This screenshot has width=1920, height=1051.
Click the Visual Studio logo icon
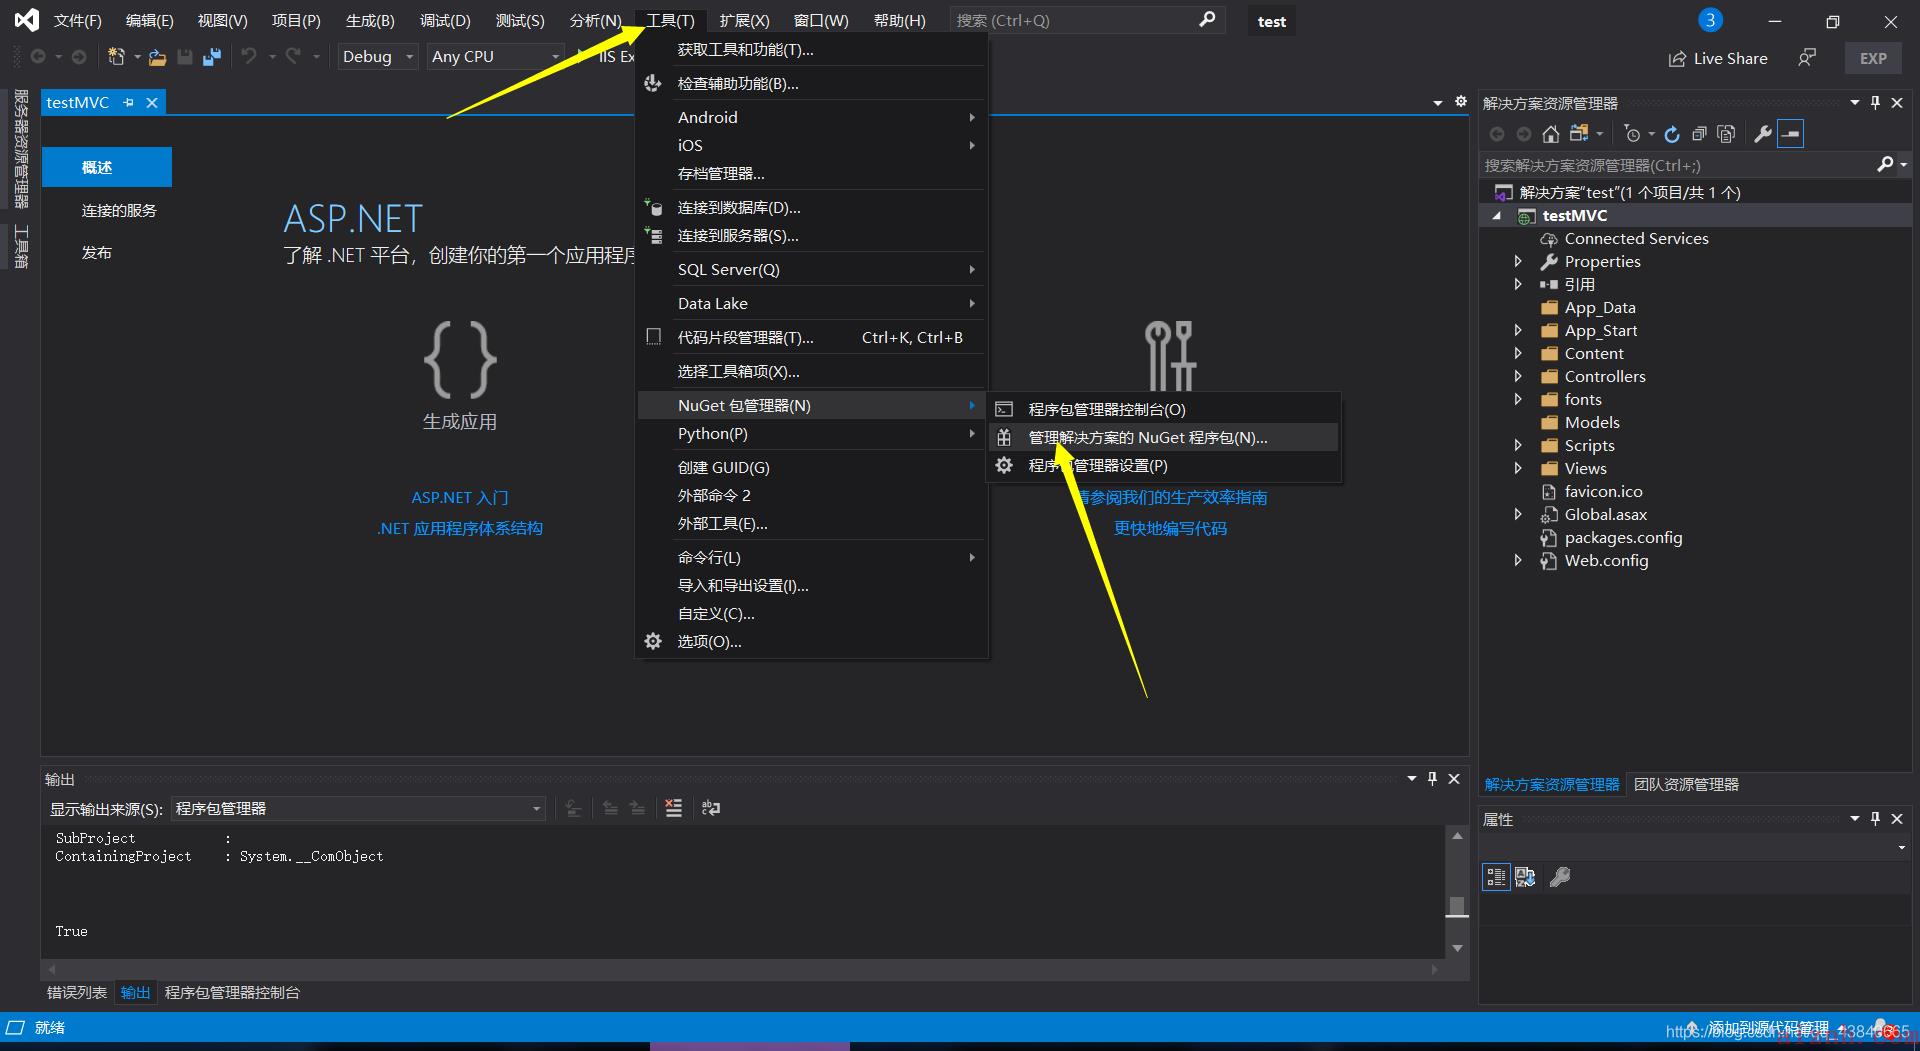coord(26,20)
